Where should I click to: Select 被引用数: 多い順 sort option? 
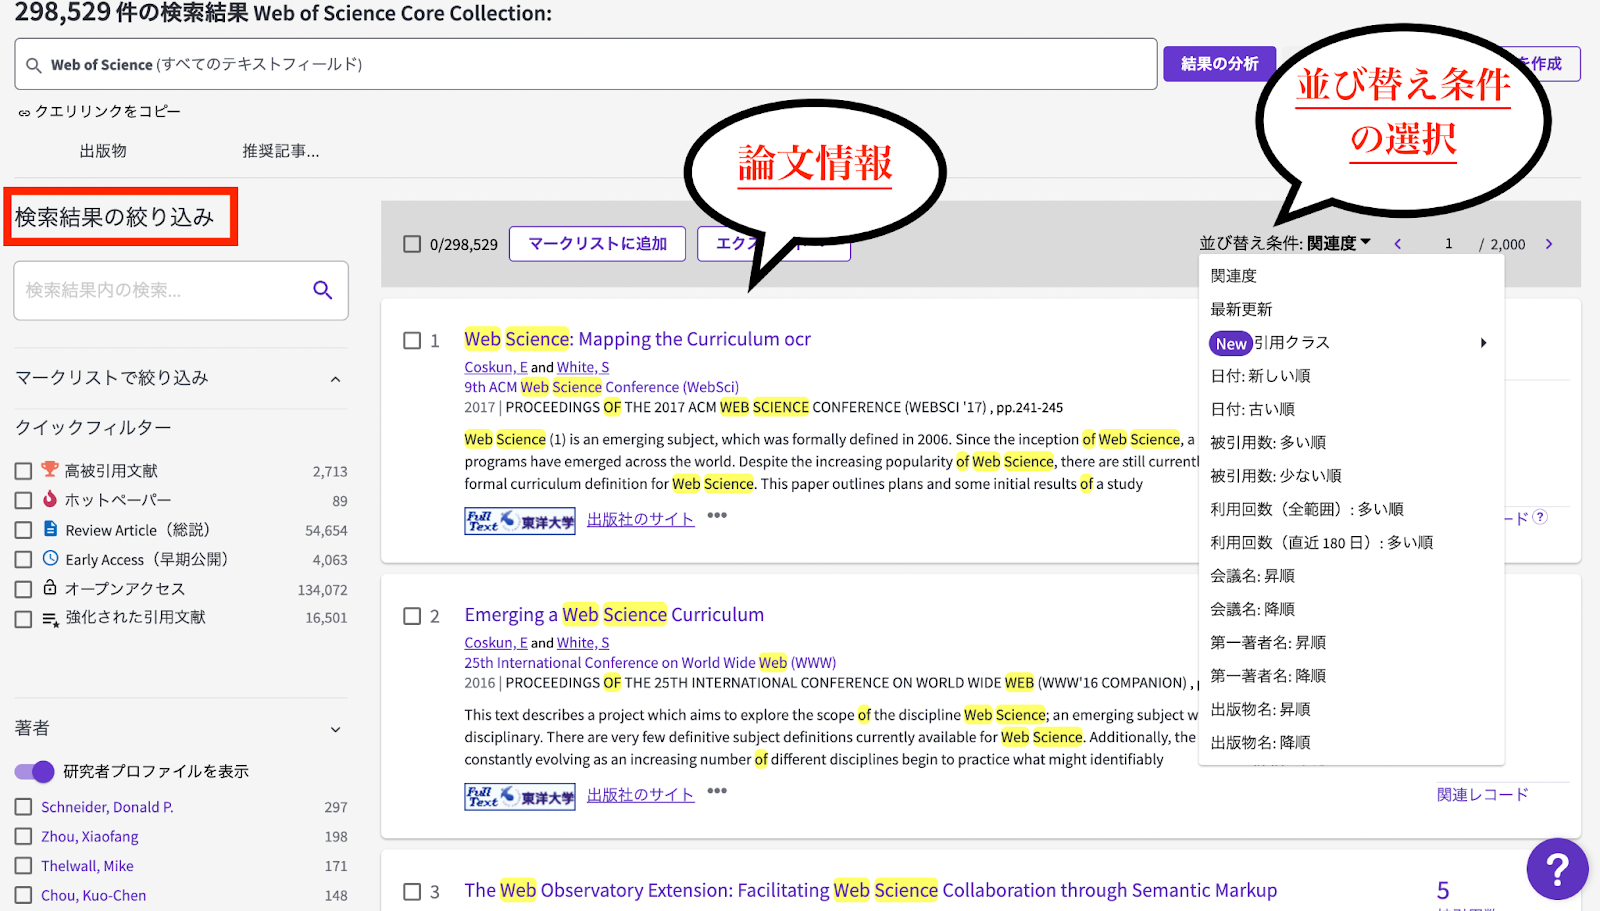[x=1268, y=442]
